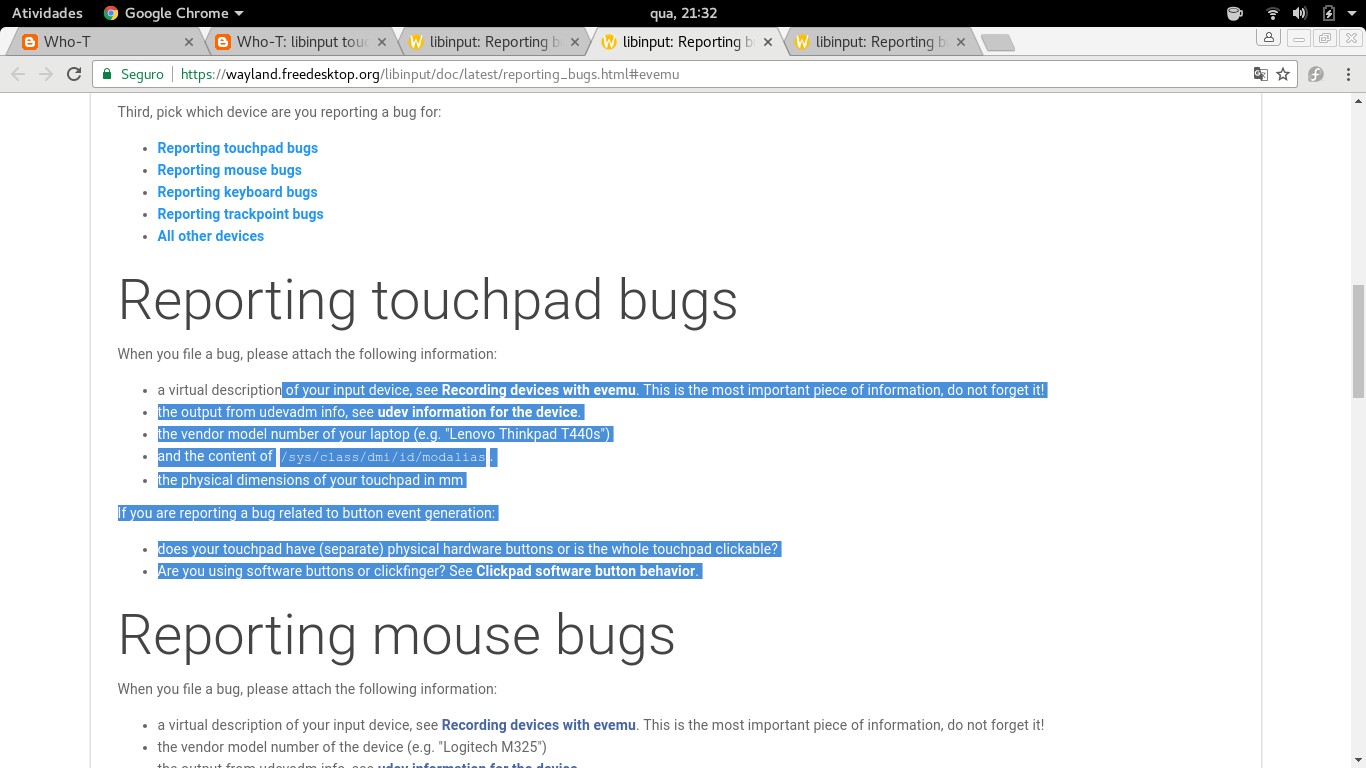Screen dimensions: 1366x768
Task: Click the caffeine coffee cup icon
Action: click(1234, 13)
